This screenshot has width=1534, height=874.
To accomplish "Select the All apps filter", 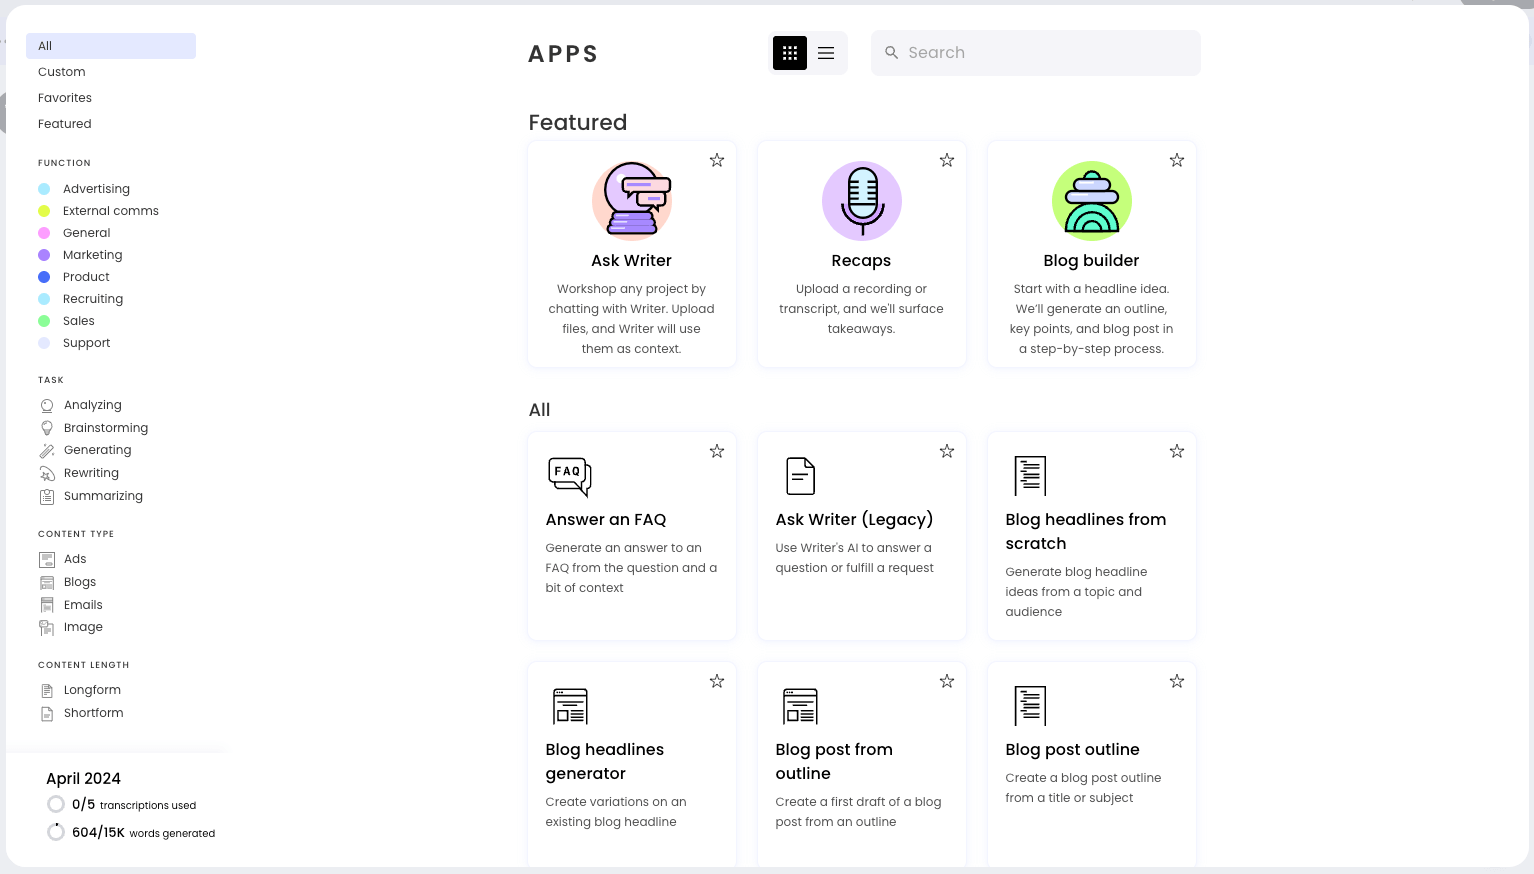I will 111,46.
